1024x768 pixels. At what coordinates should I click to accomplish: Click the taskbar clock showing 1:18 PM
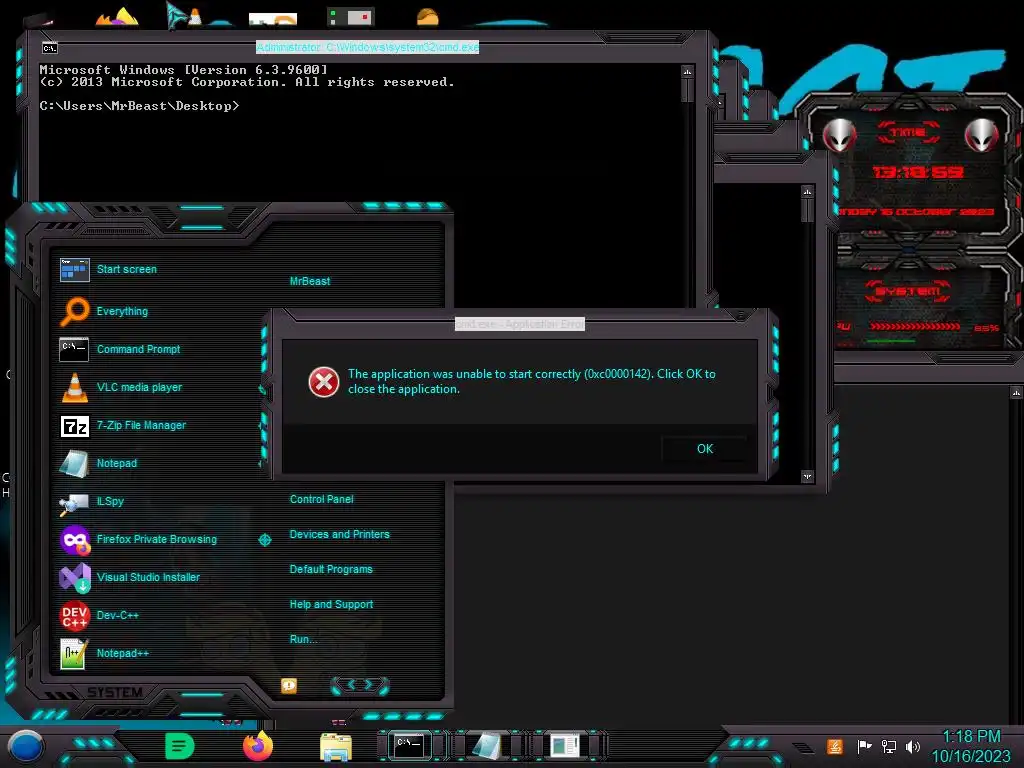[x=971, y=746]
